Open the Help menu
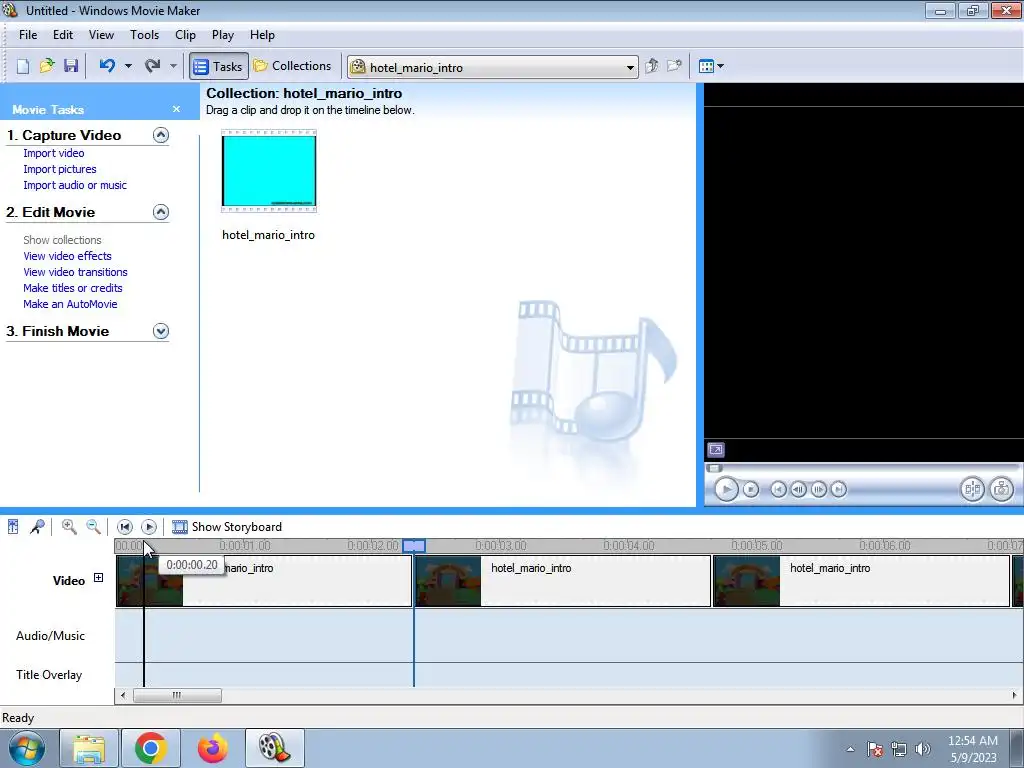The image size is (1024, 768). [x=263, y=35]
